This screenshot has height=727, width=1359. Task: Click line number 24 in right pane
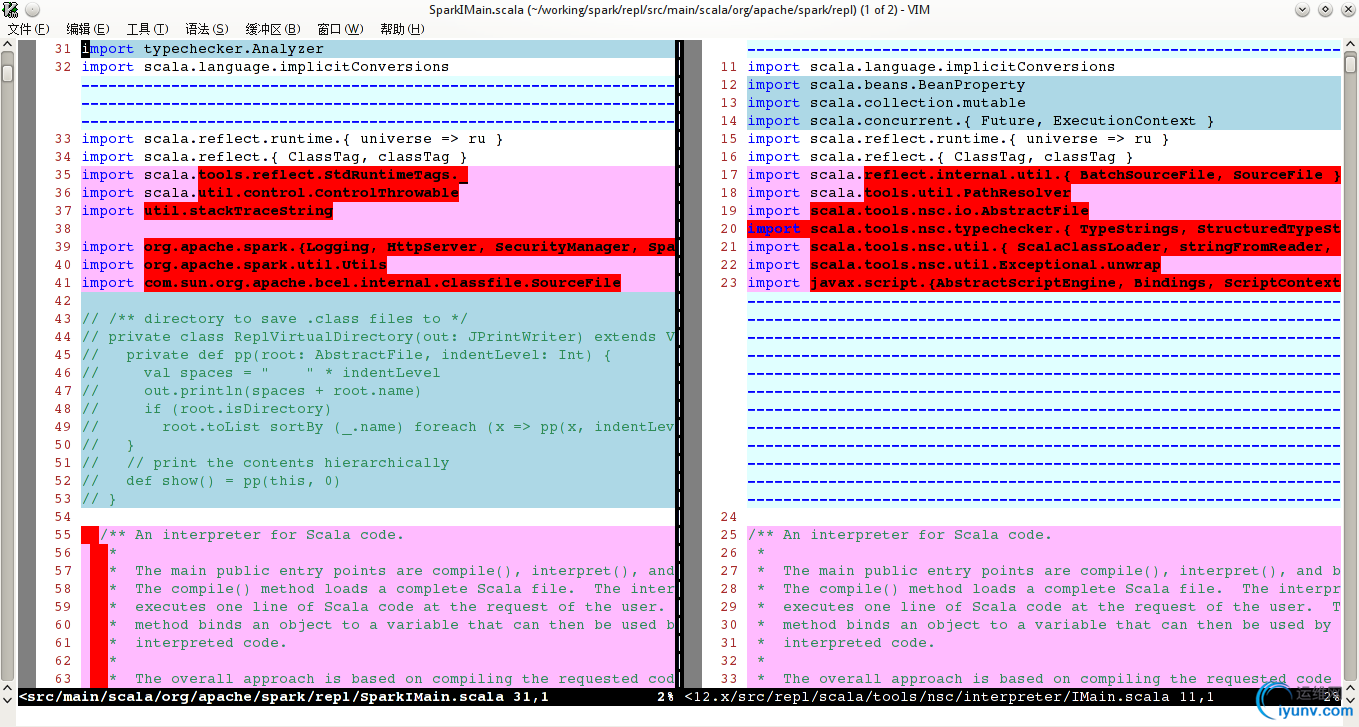click(728, 517)
